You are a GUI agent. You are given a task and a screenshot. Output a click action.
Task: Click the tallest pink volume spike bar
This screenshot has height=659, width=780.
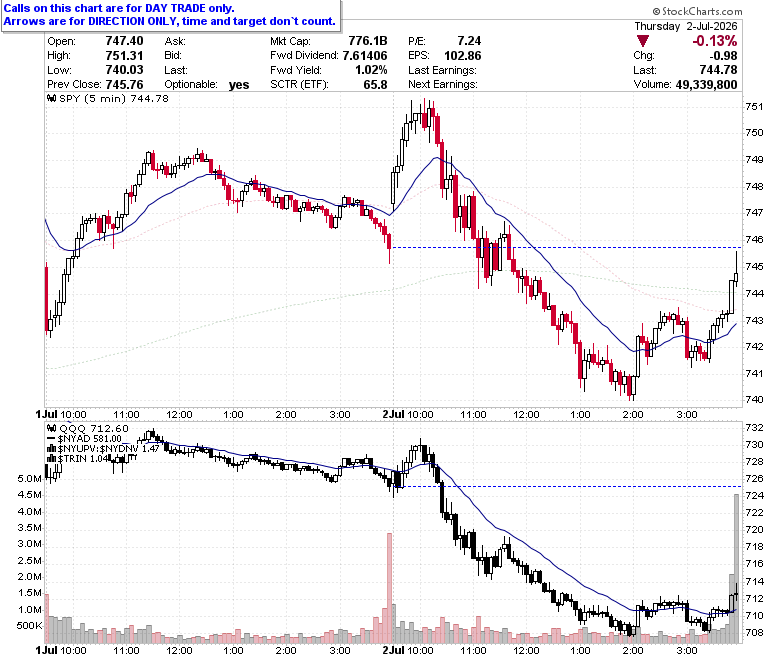click(x=390, y=588)
